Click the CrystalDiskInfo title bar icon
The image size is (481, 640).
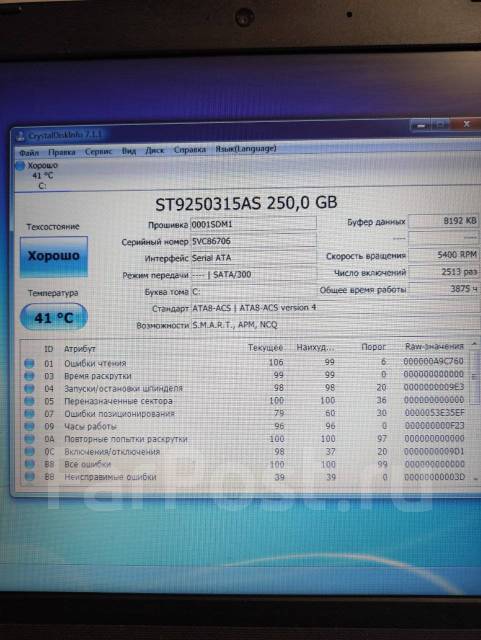tap(20, 136)
